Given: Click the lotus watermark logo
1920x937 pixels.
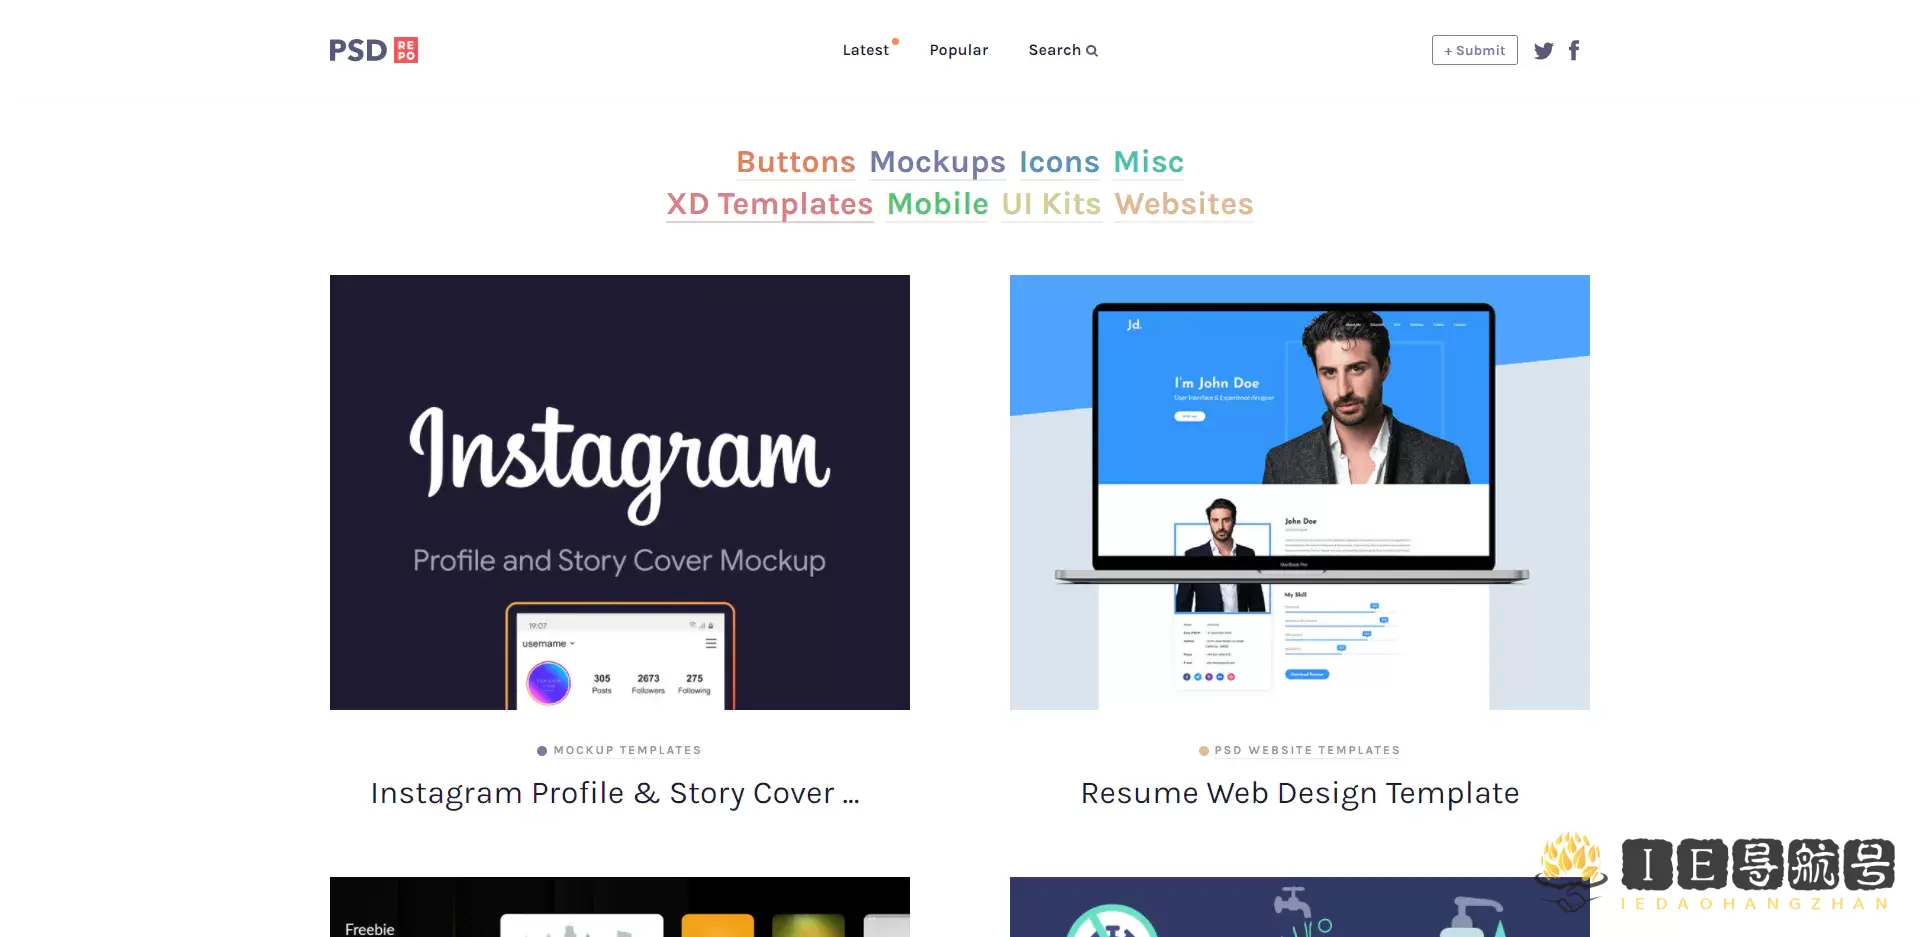Looking at the screenshot, I should (x=1570, y=870).
